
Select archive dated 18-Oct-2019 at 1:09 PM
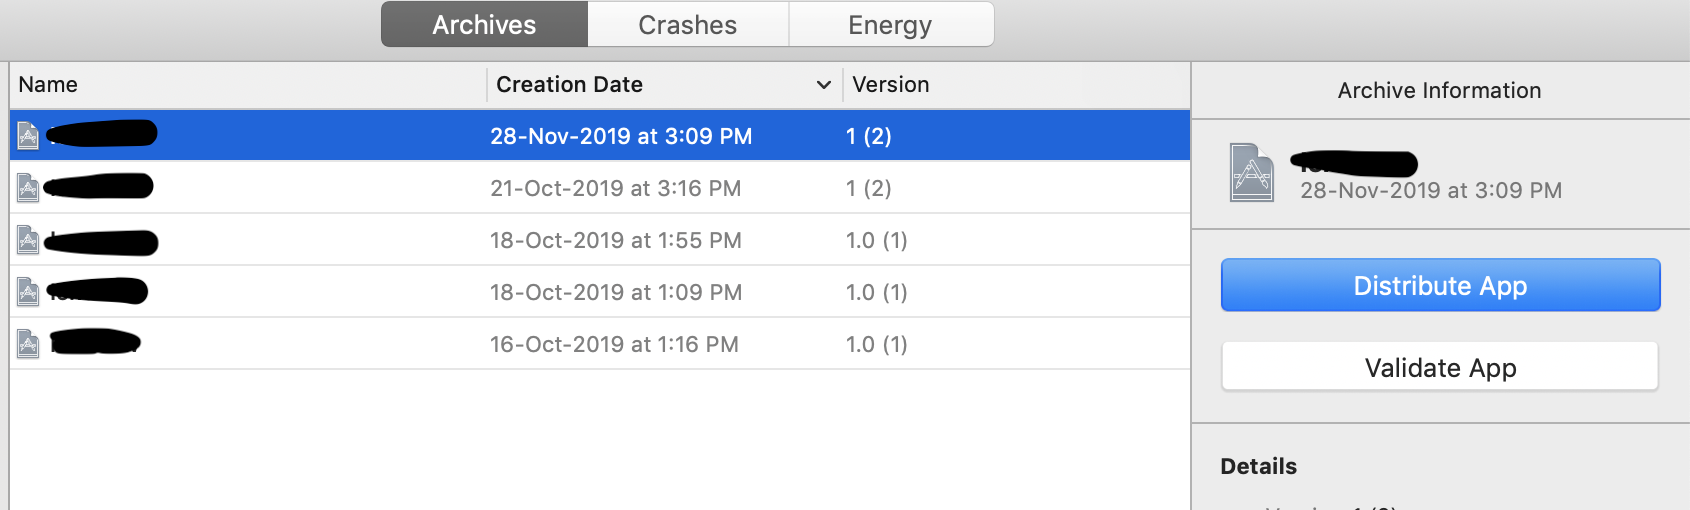pyautogui.click(x=615, y=292)
